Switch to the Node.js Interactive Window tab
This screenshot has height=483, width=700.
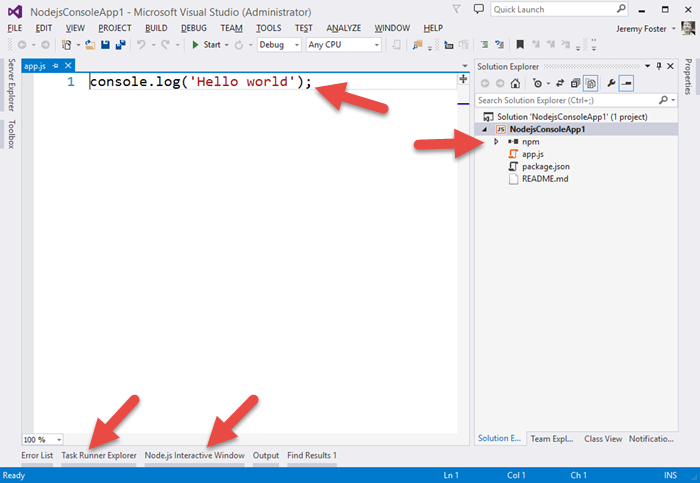pos(194,456)
